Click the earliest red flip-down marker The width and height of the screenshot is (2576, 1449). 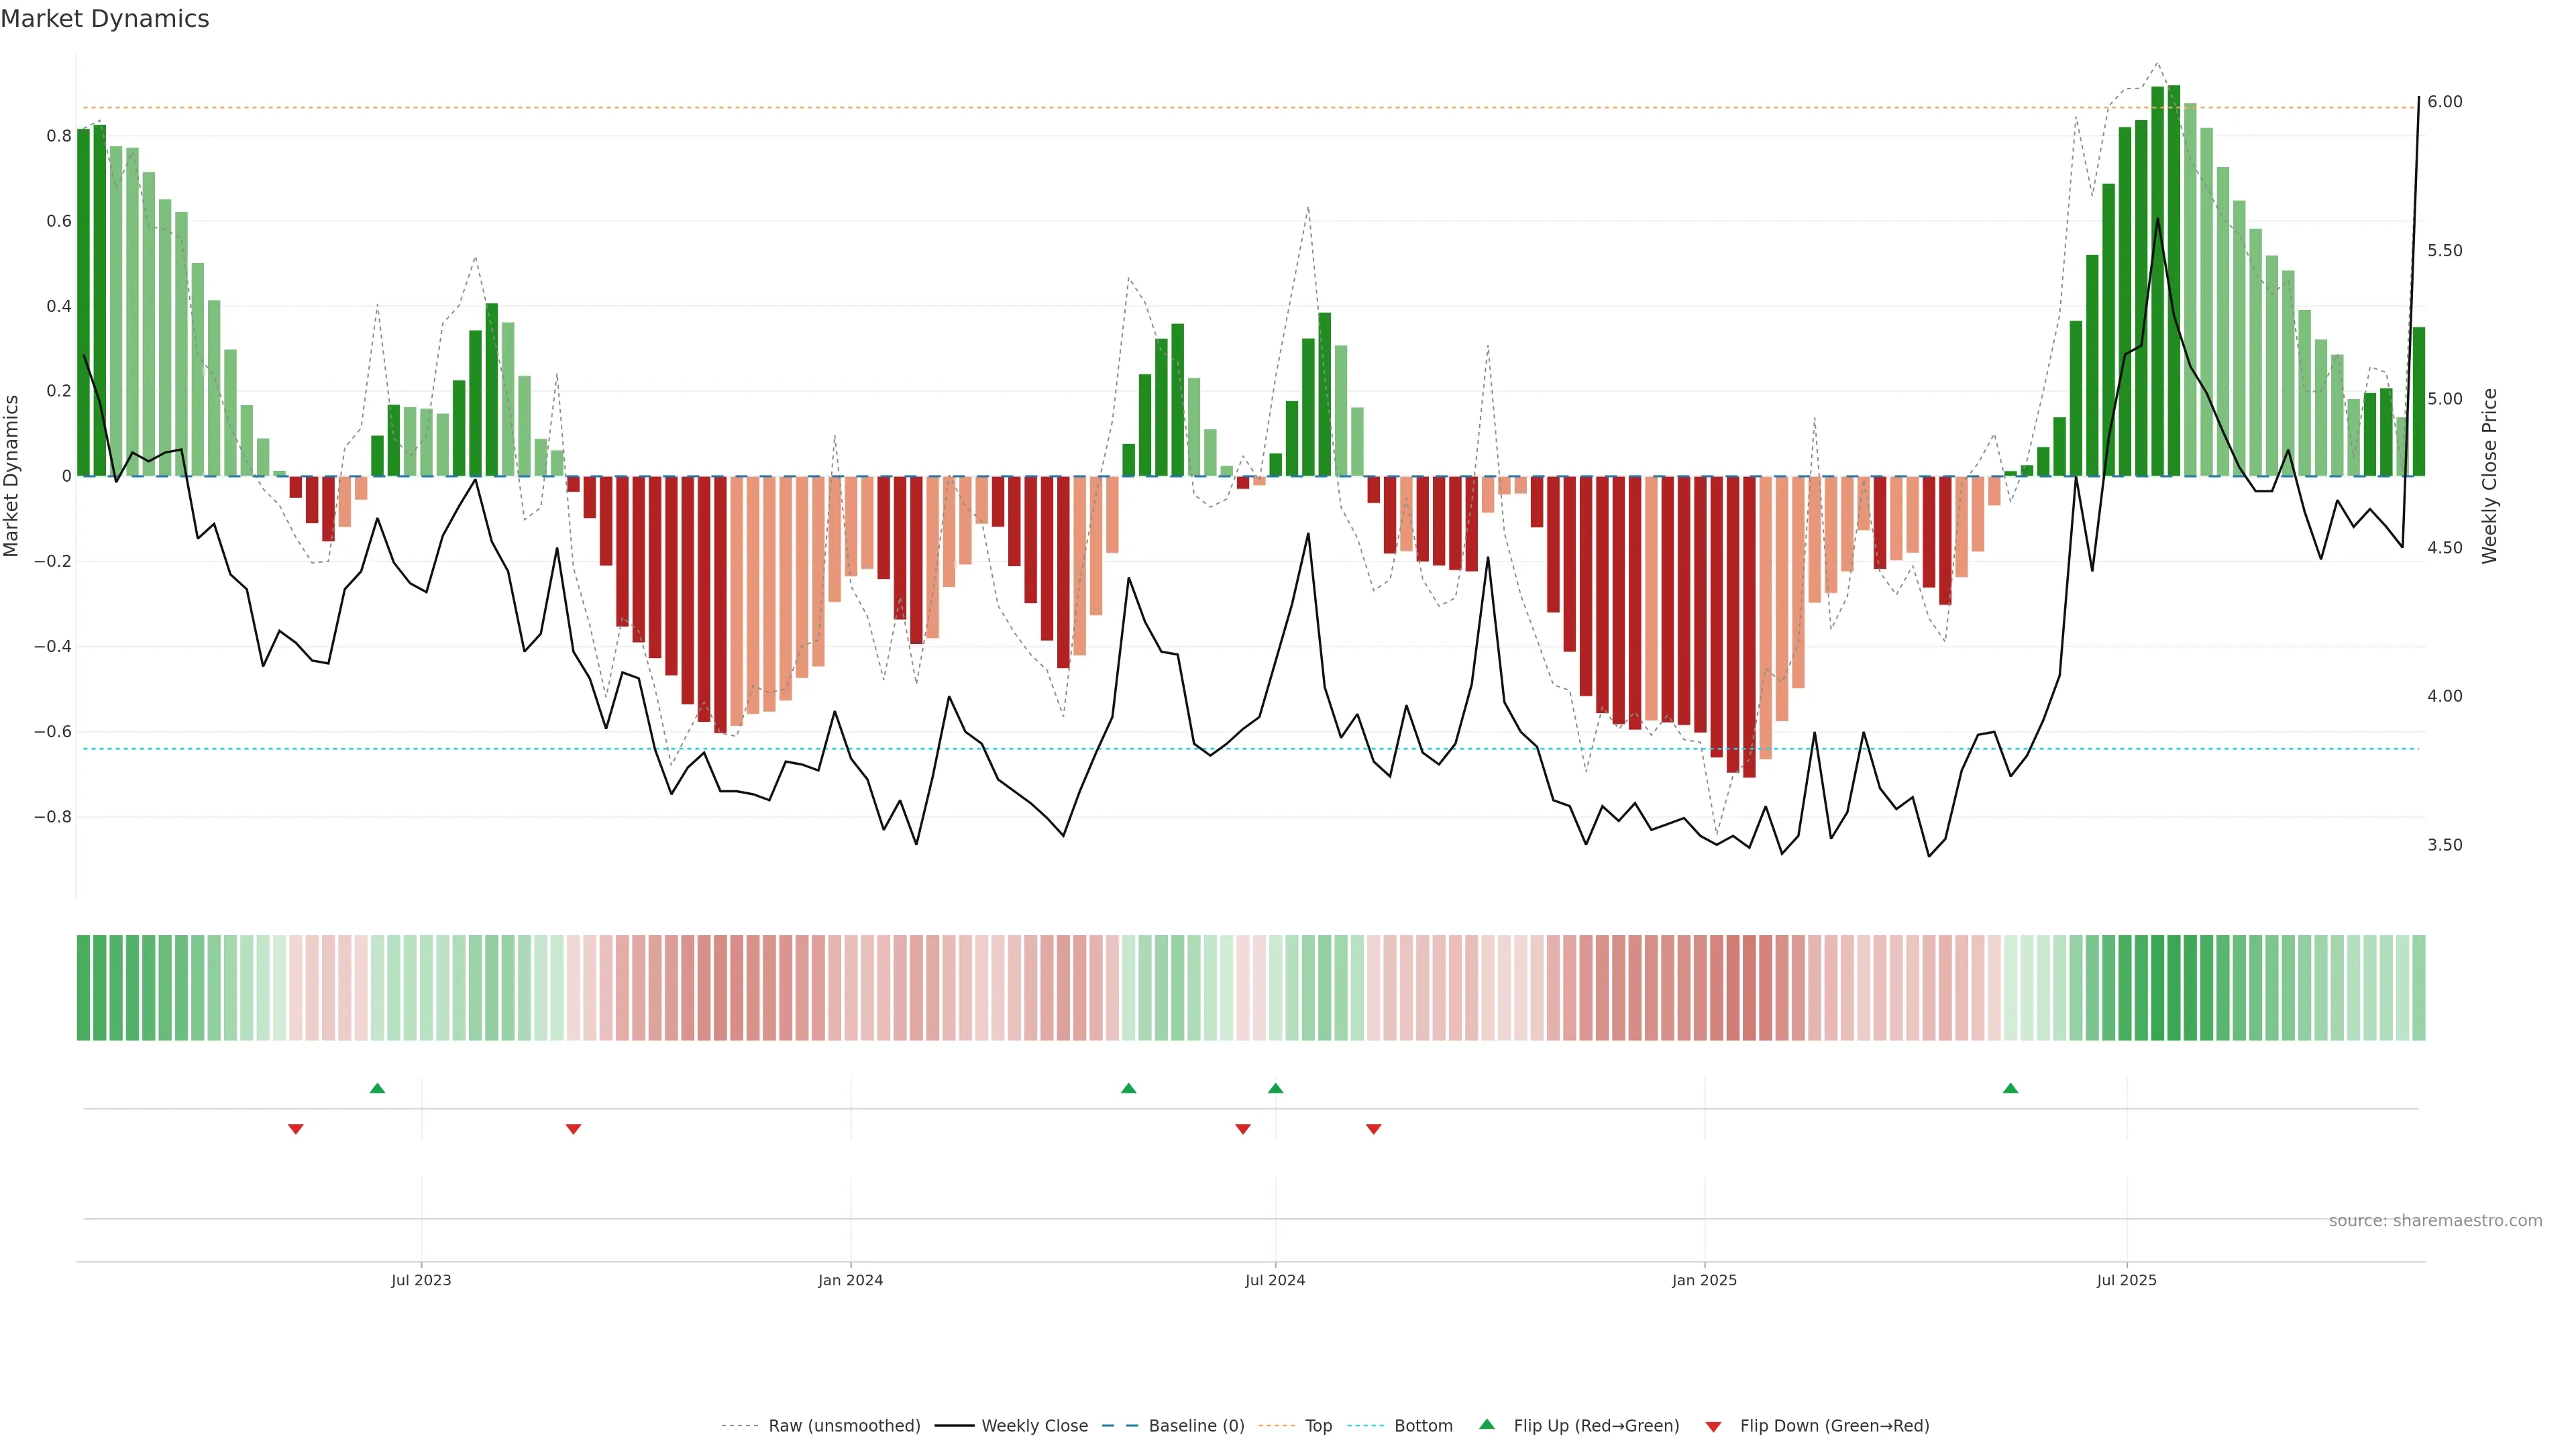click(295, 1129)
